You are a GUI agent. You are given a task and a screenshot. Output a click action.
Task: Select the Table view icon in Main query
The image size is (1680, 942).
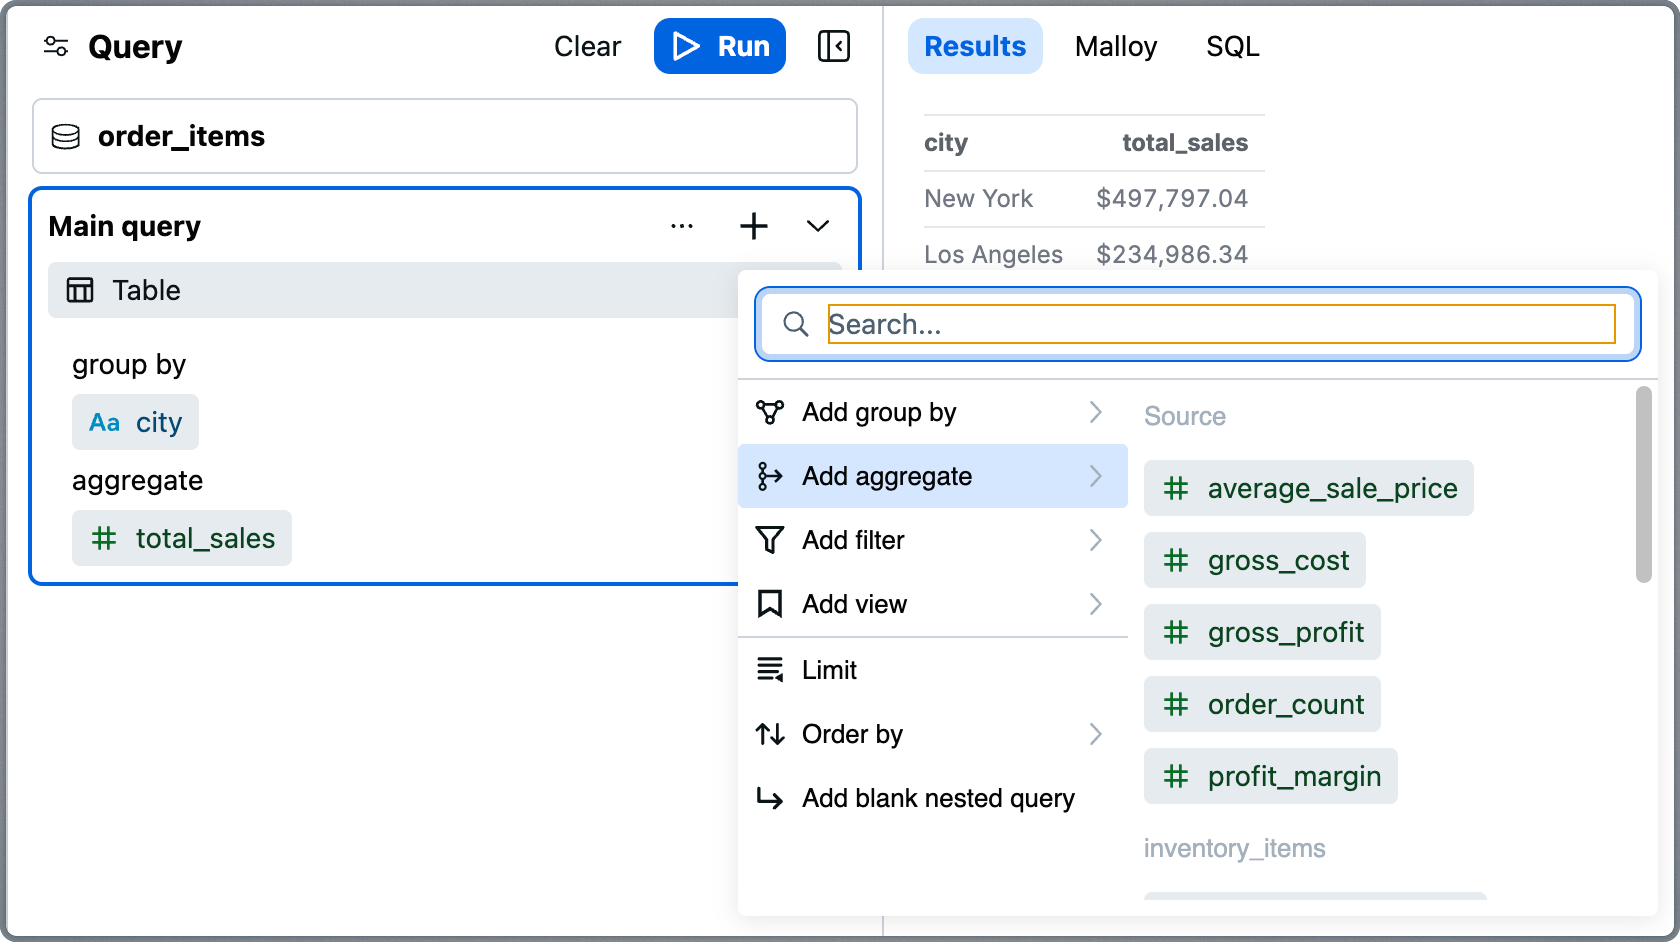[80, 290]
